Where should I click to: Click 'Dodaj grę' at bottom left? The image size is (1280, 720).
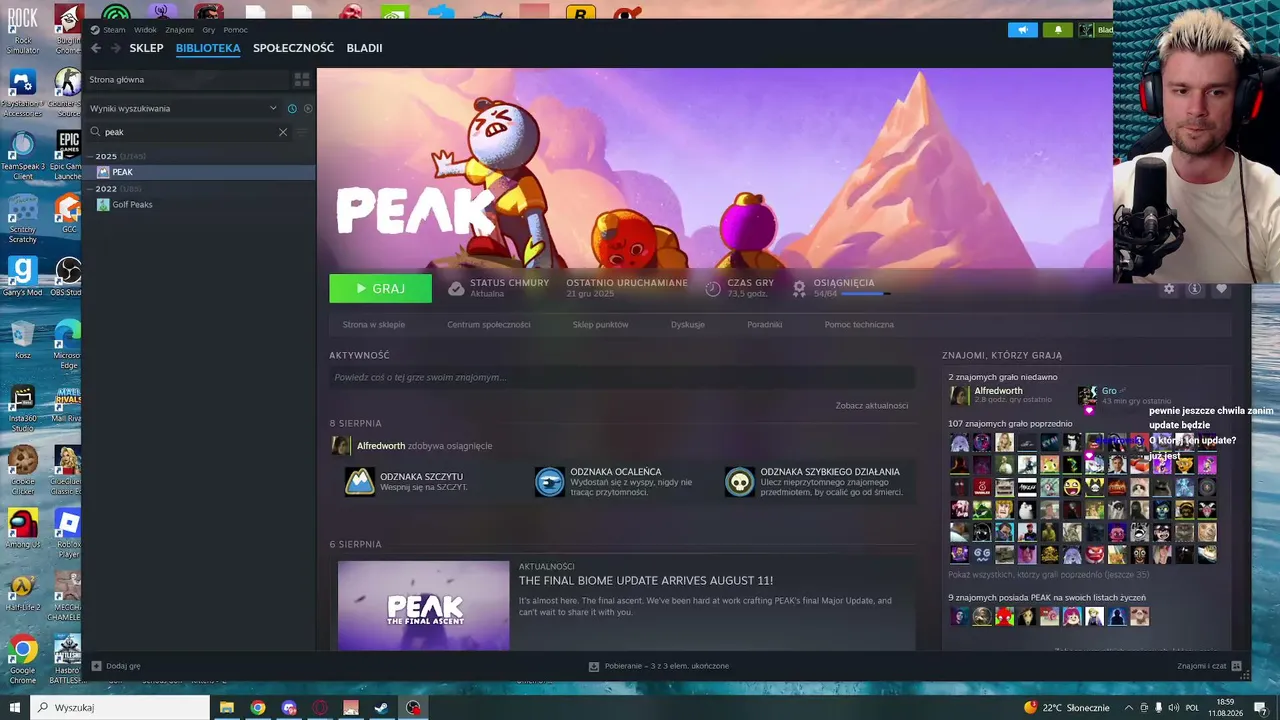(x=116, y=666)
